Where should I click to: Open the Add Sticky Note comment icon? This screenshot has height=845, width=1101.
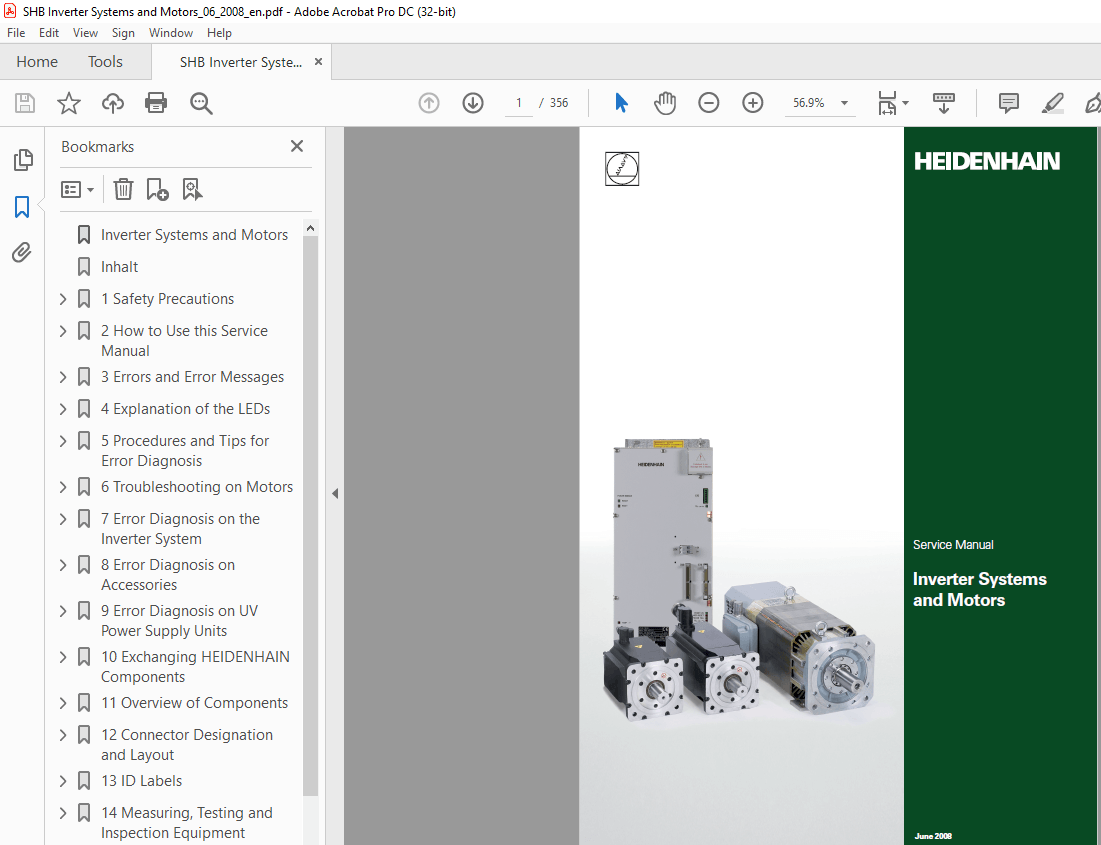(1008, 103)
